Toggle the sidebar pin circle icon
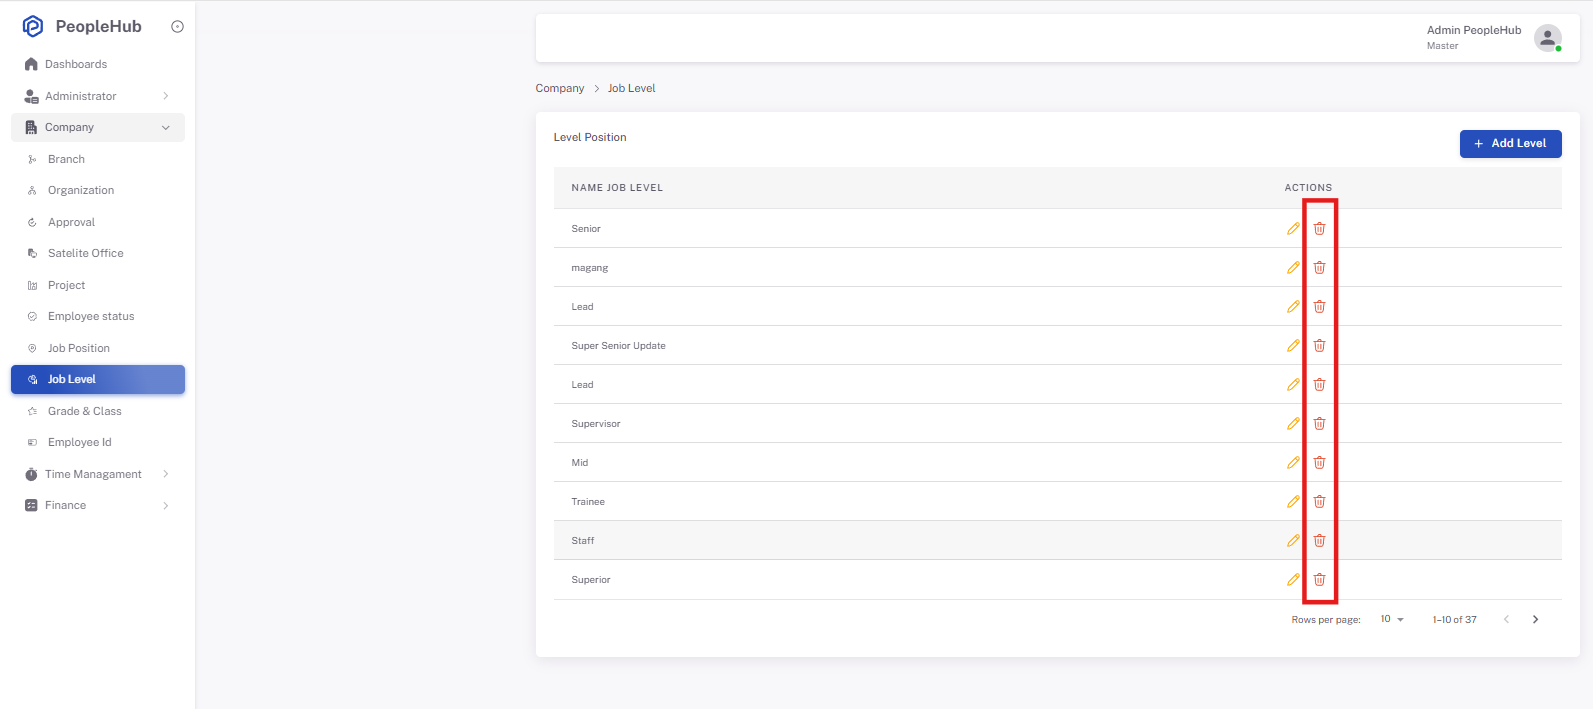 click(x=177, y=27)
